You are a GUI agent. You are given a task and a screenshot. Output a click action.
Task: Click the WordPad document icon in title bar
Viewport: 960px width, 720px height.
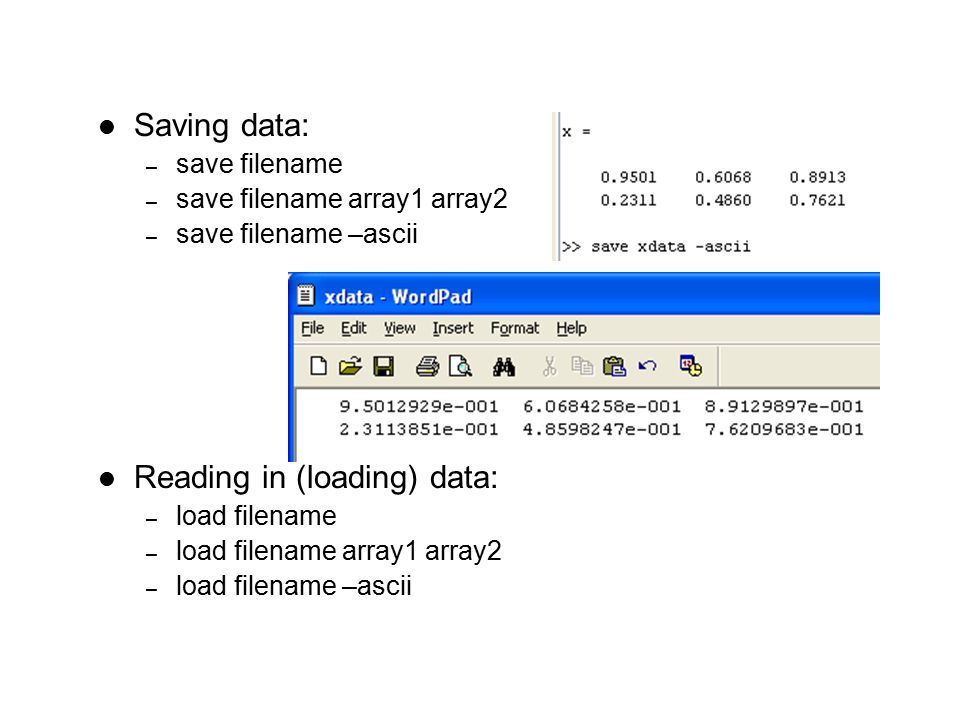tap(306, 296)
